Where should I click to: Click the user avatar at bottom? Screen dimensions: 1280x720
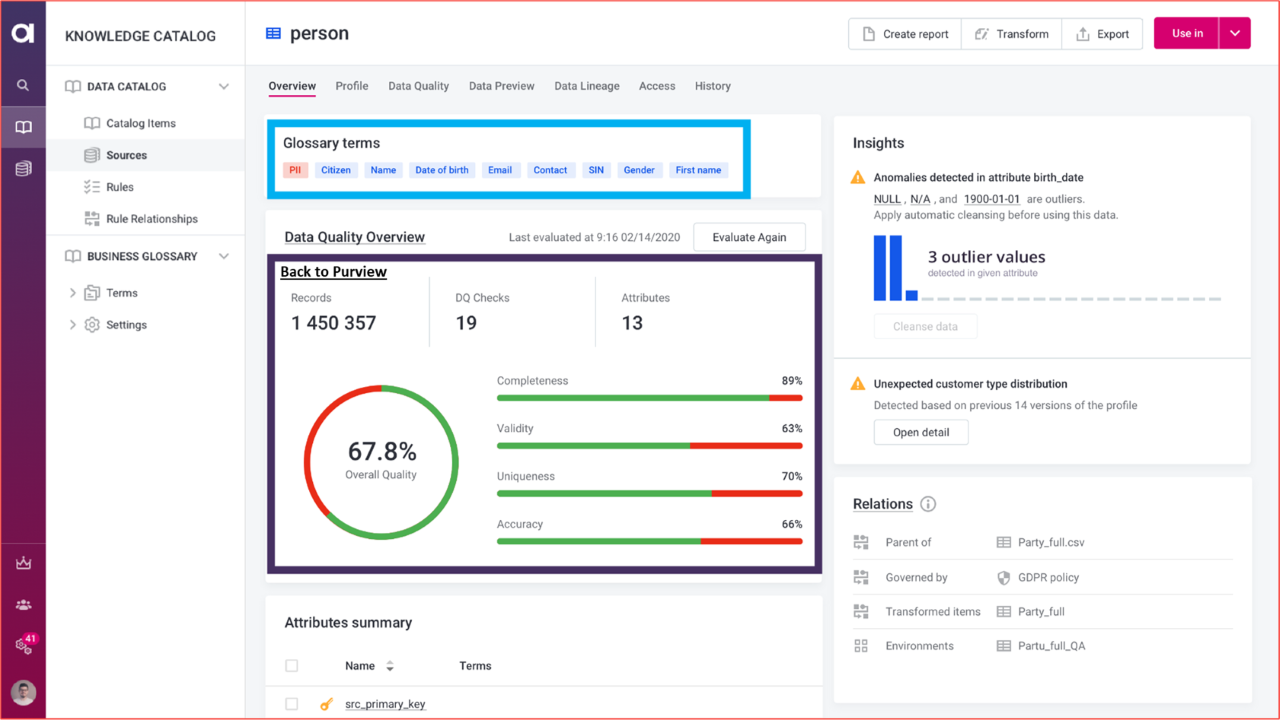23,692
